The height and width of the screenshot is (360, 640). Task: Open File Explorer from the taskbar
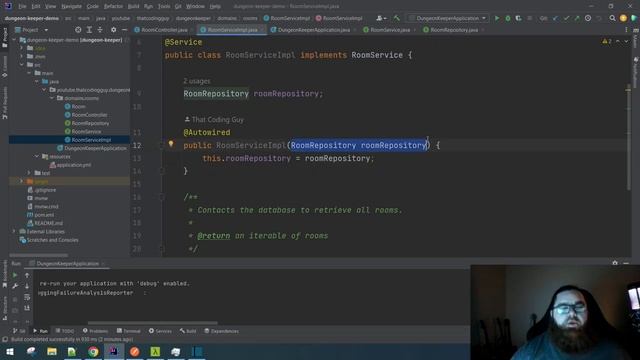click(x=52, y=351)
